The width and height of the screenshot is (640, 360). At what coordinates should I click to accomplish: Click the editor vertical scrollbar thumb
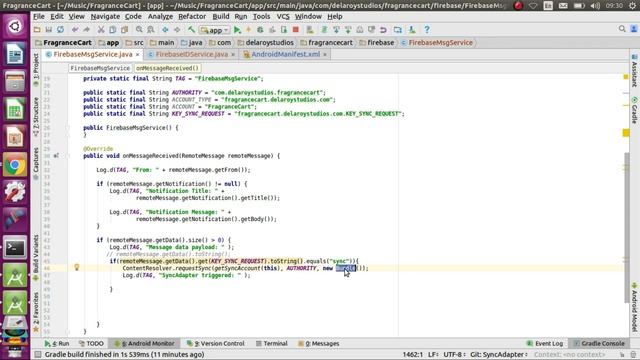coord(626,227)
